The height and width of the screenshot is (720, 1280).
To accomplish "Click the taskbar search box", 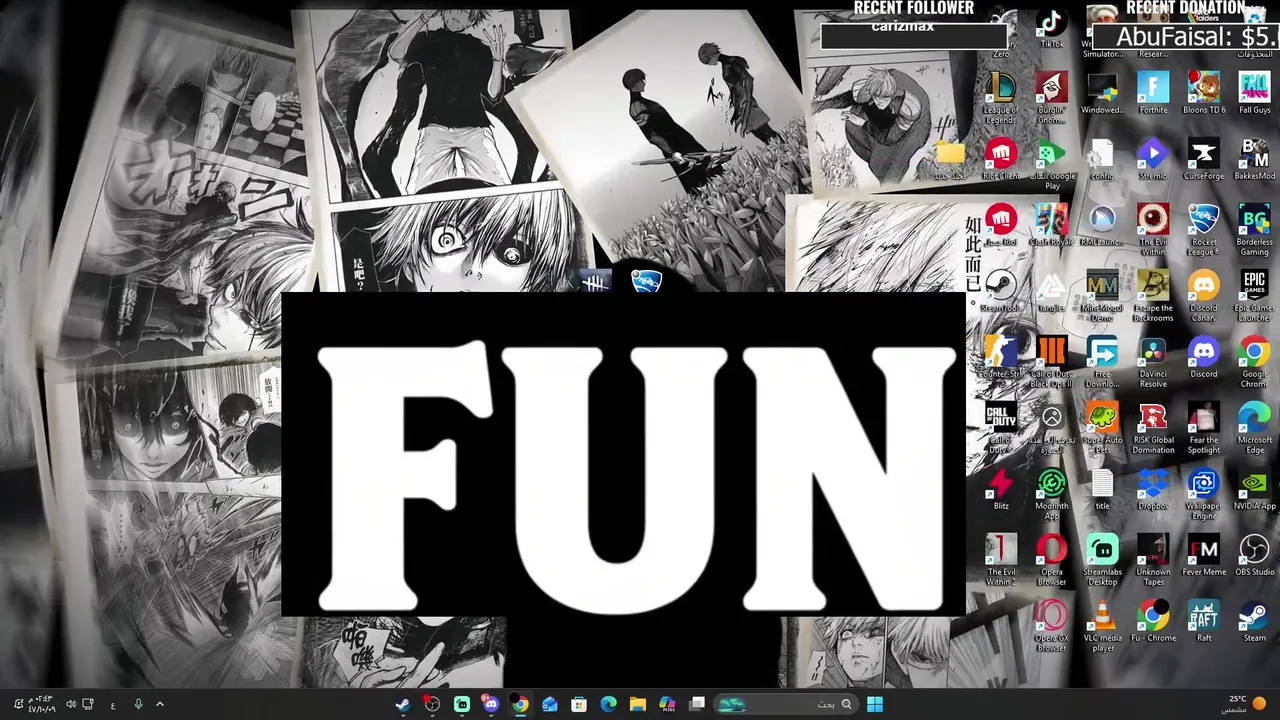I will pyautogui.click(x=786, y=704).
